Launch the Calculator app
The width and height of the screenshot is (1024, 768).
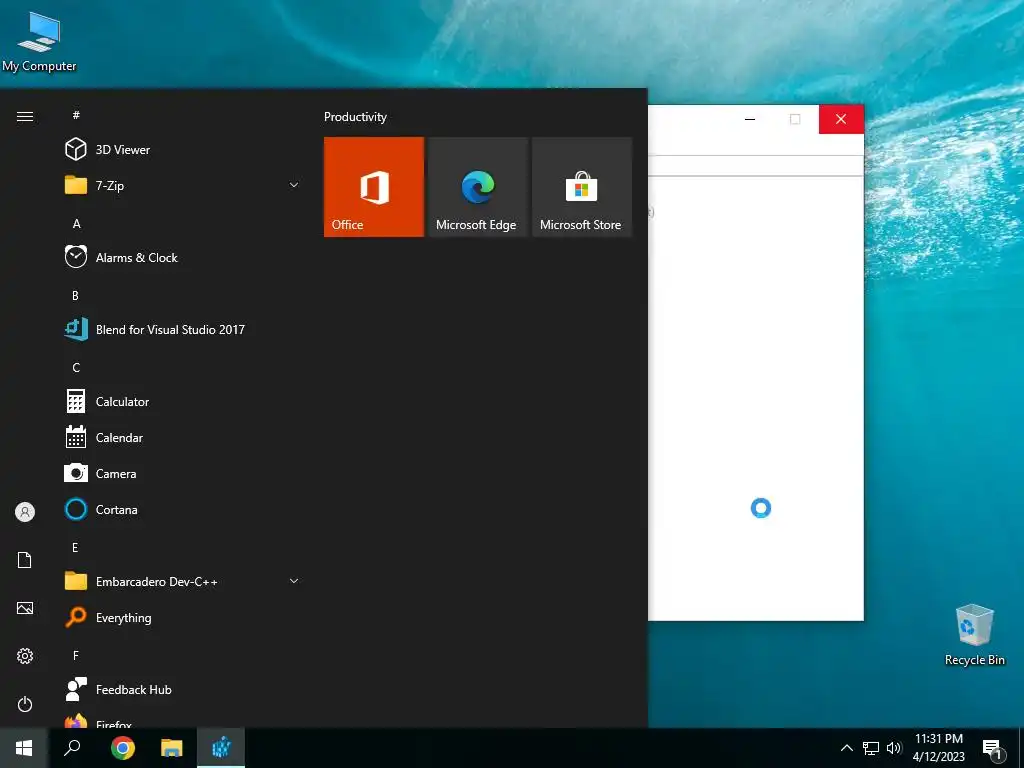coord(183,402)
